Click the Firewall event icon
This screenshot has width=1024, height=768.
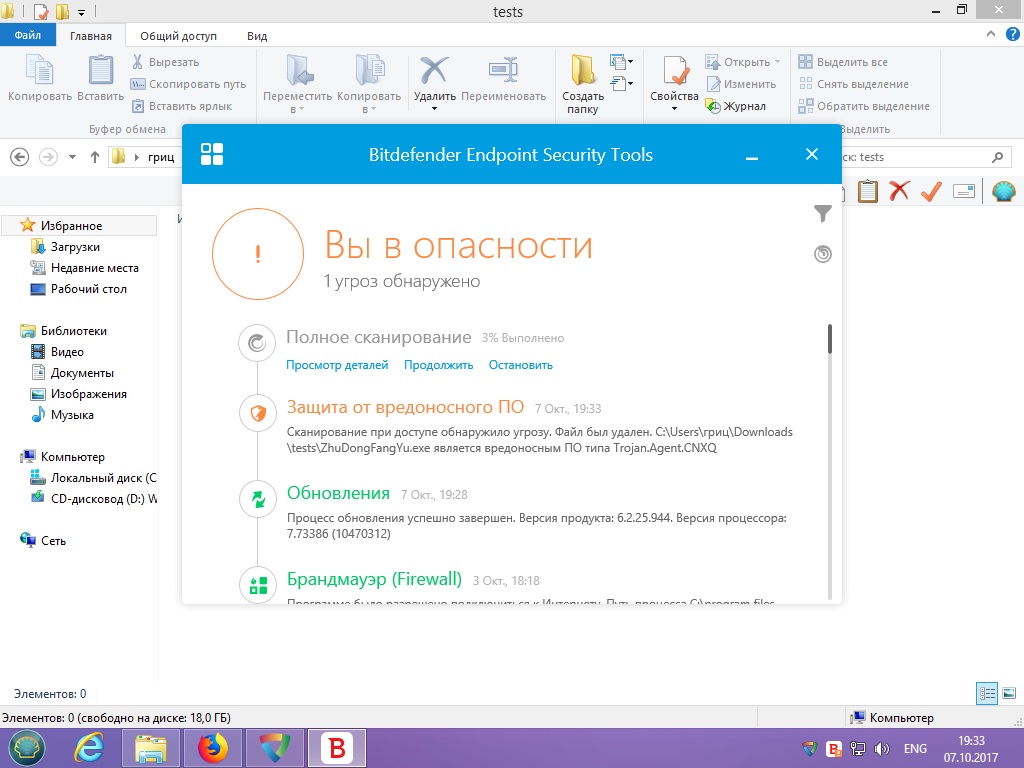(x=258, y=585)
